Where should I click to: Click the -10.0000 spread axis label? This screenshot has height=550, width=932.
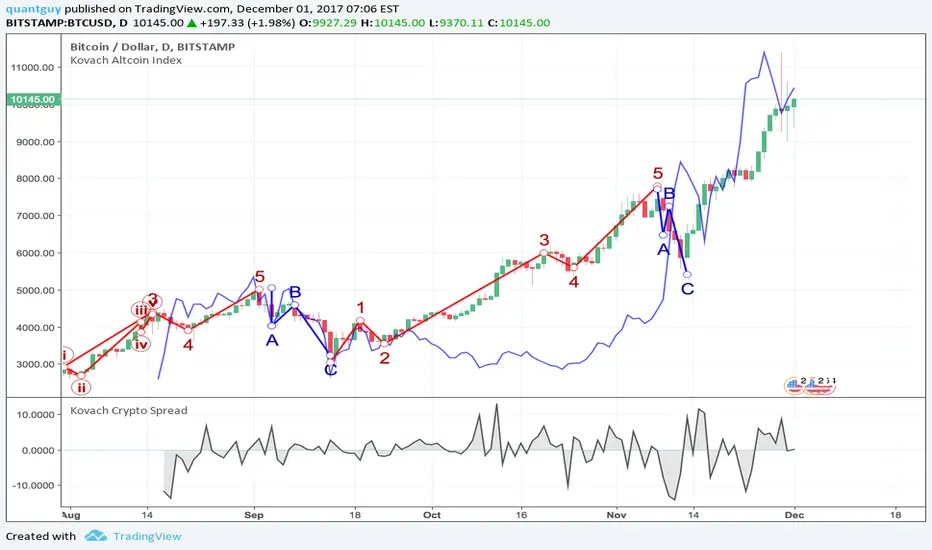[33, 485]
